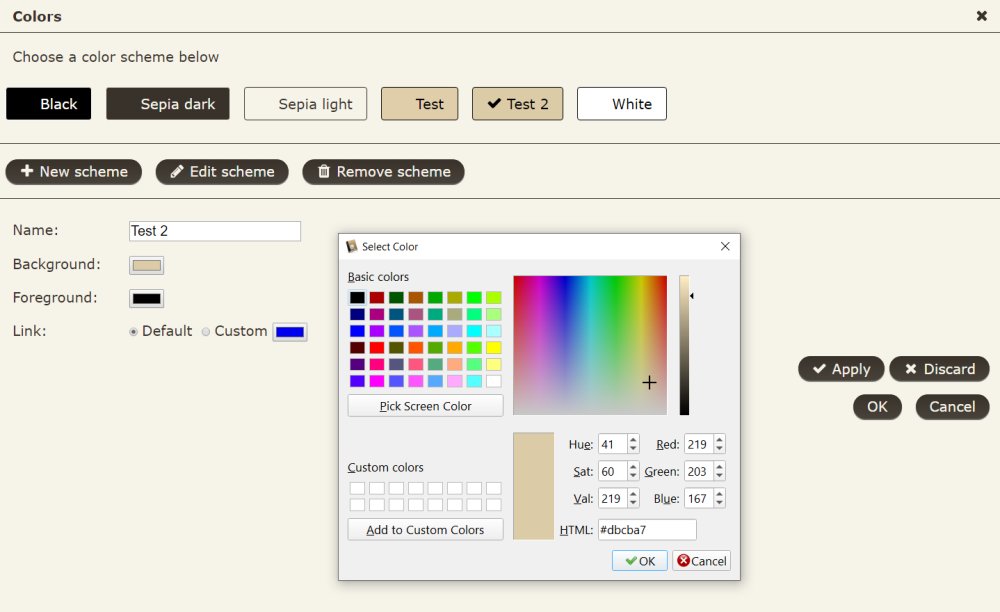1000x612 pixels.
Task: Choose the Sepia light scheme
Action: point(305,104)
